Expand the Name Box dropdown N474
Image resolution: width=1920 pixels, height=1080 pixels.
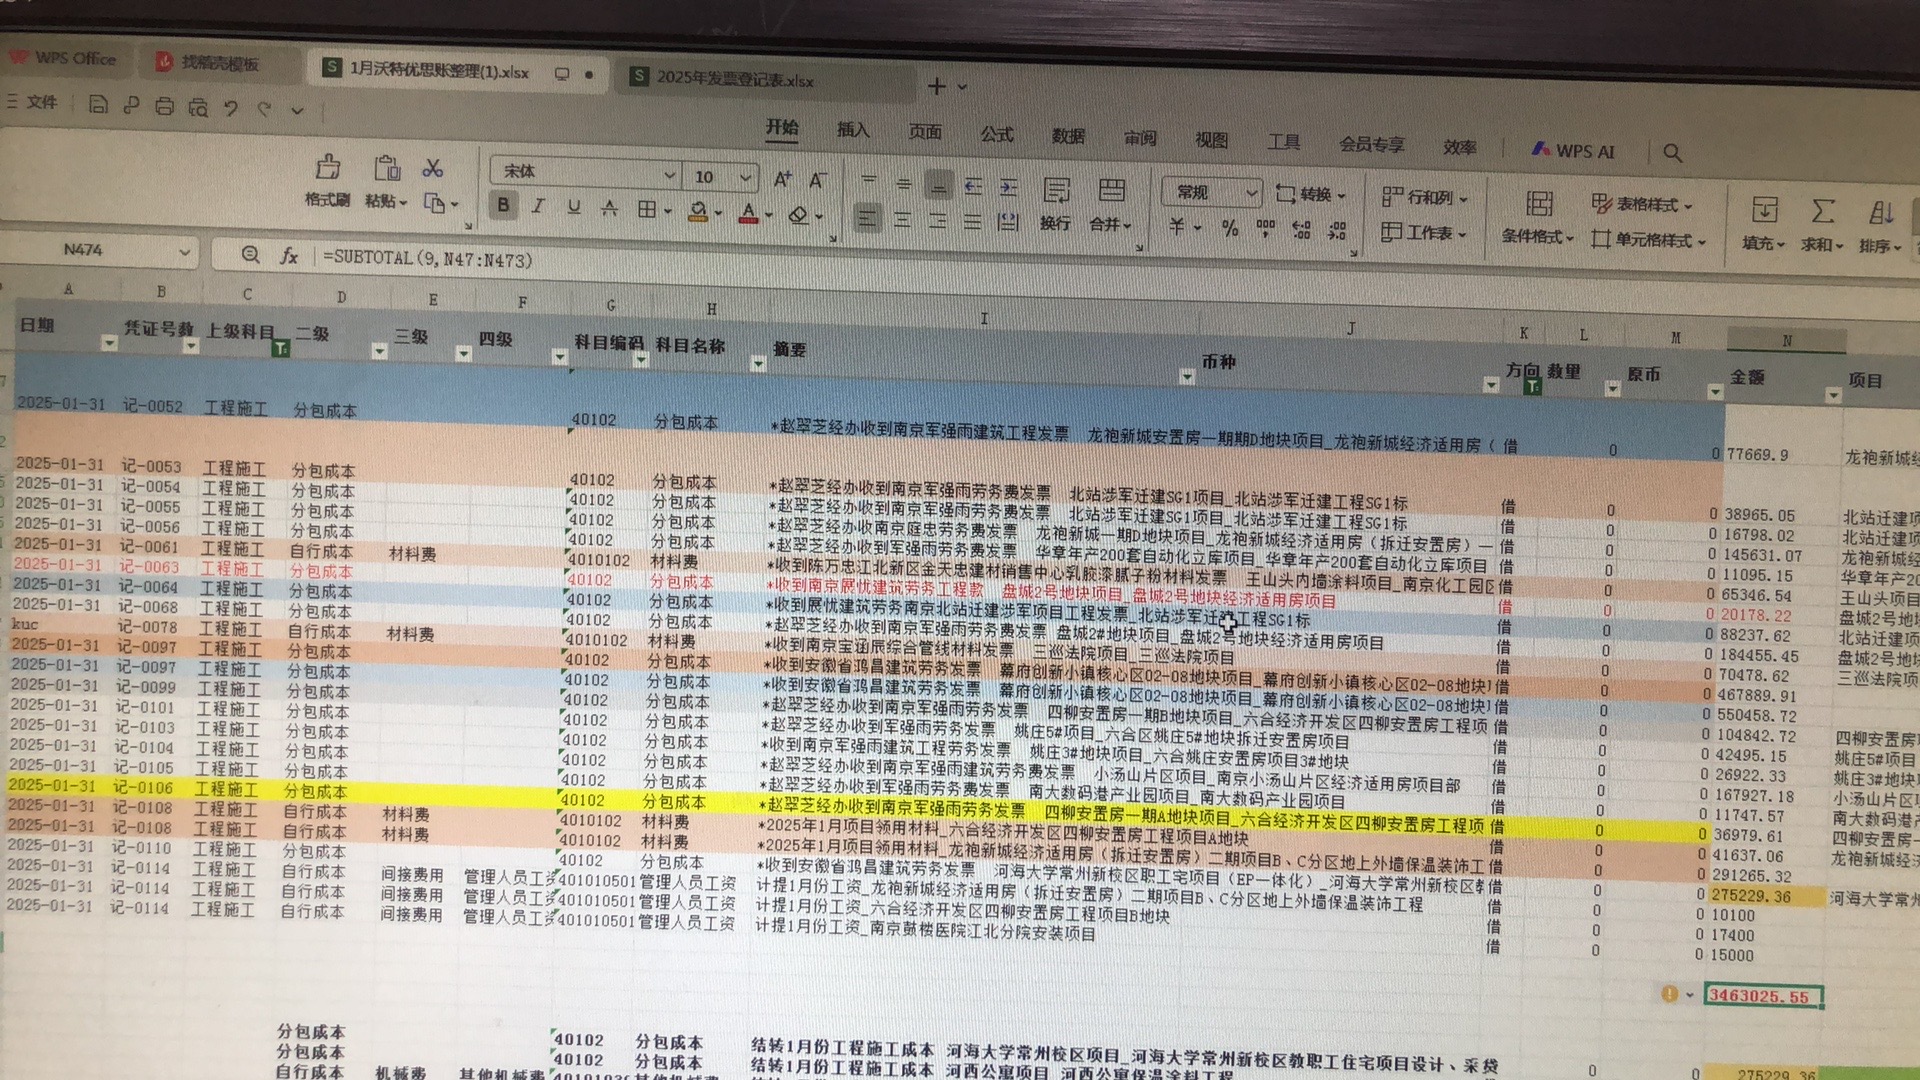[184, 252]
